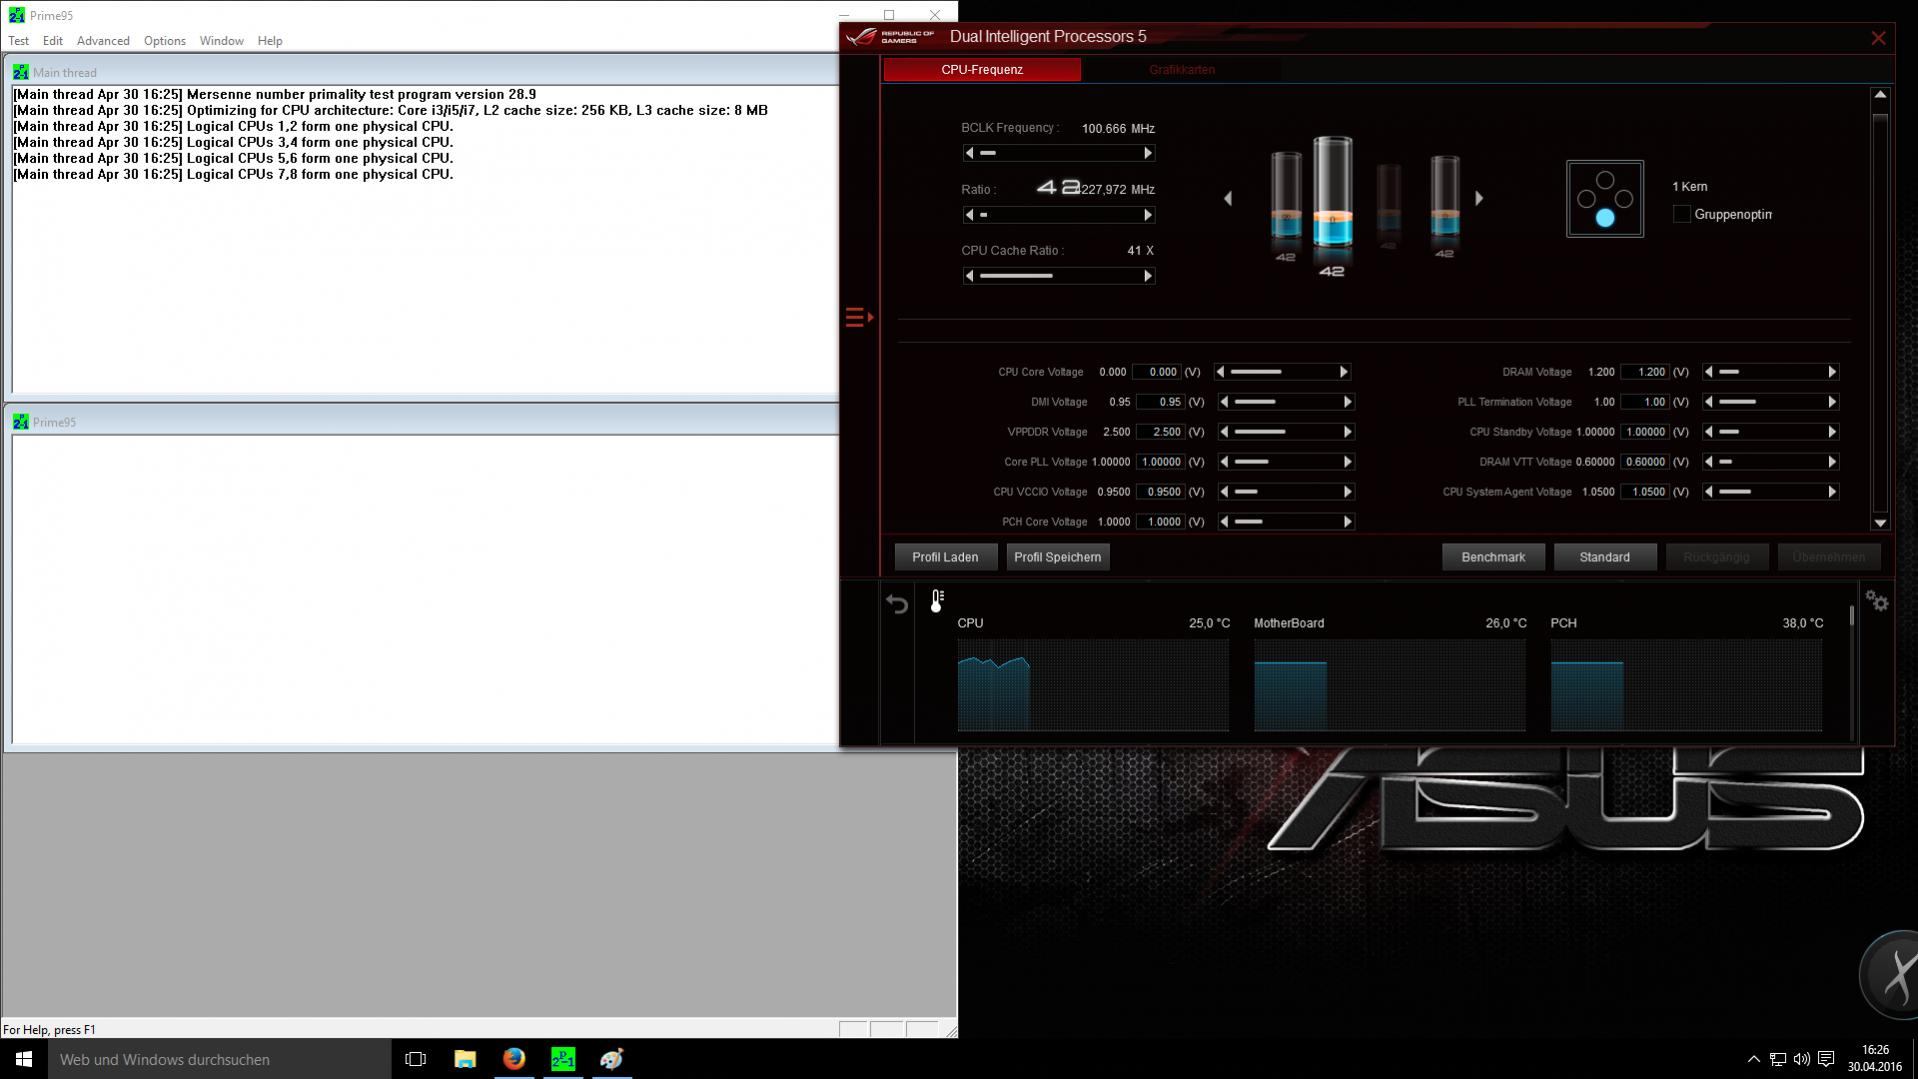This screenshot has width=1918, height=1079.
Task: Click Profil Laden button
Action: point(945,557)
